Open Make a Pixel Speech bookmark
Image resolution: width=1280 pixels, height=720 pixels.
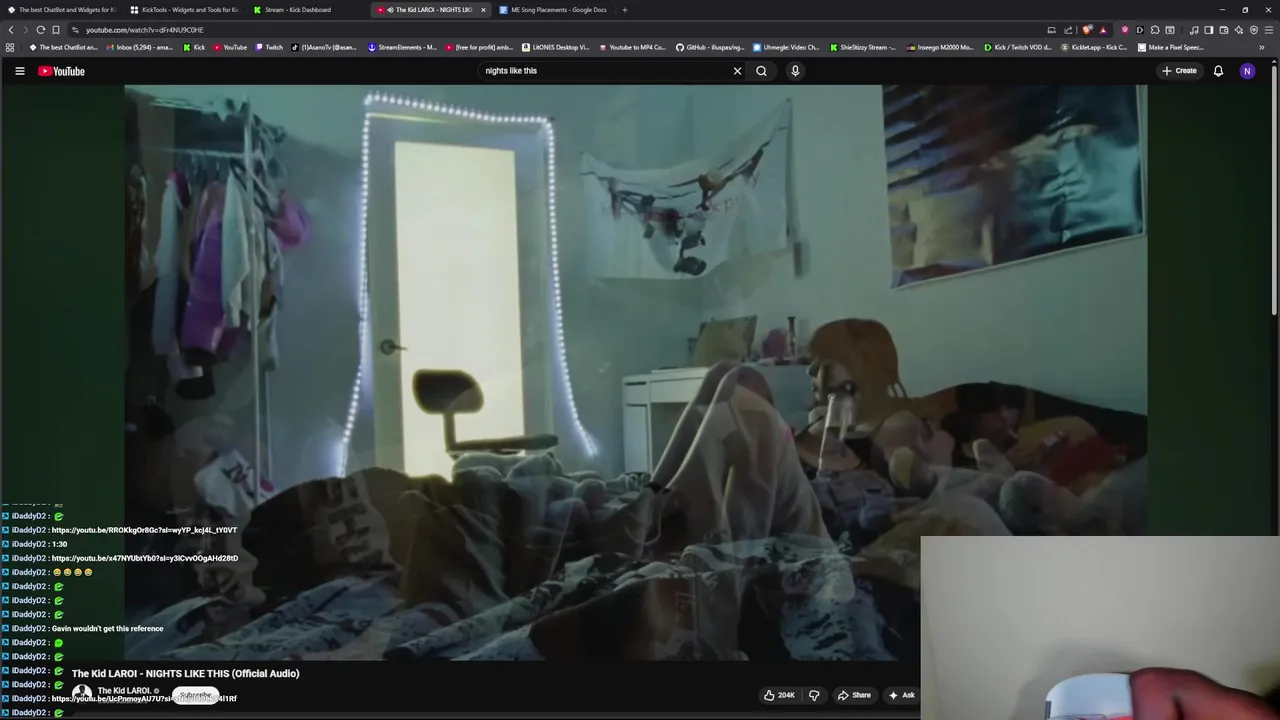click(1171, 47)
